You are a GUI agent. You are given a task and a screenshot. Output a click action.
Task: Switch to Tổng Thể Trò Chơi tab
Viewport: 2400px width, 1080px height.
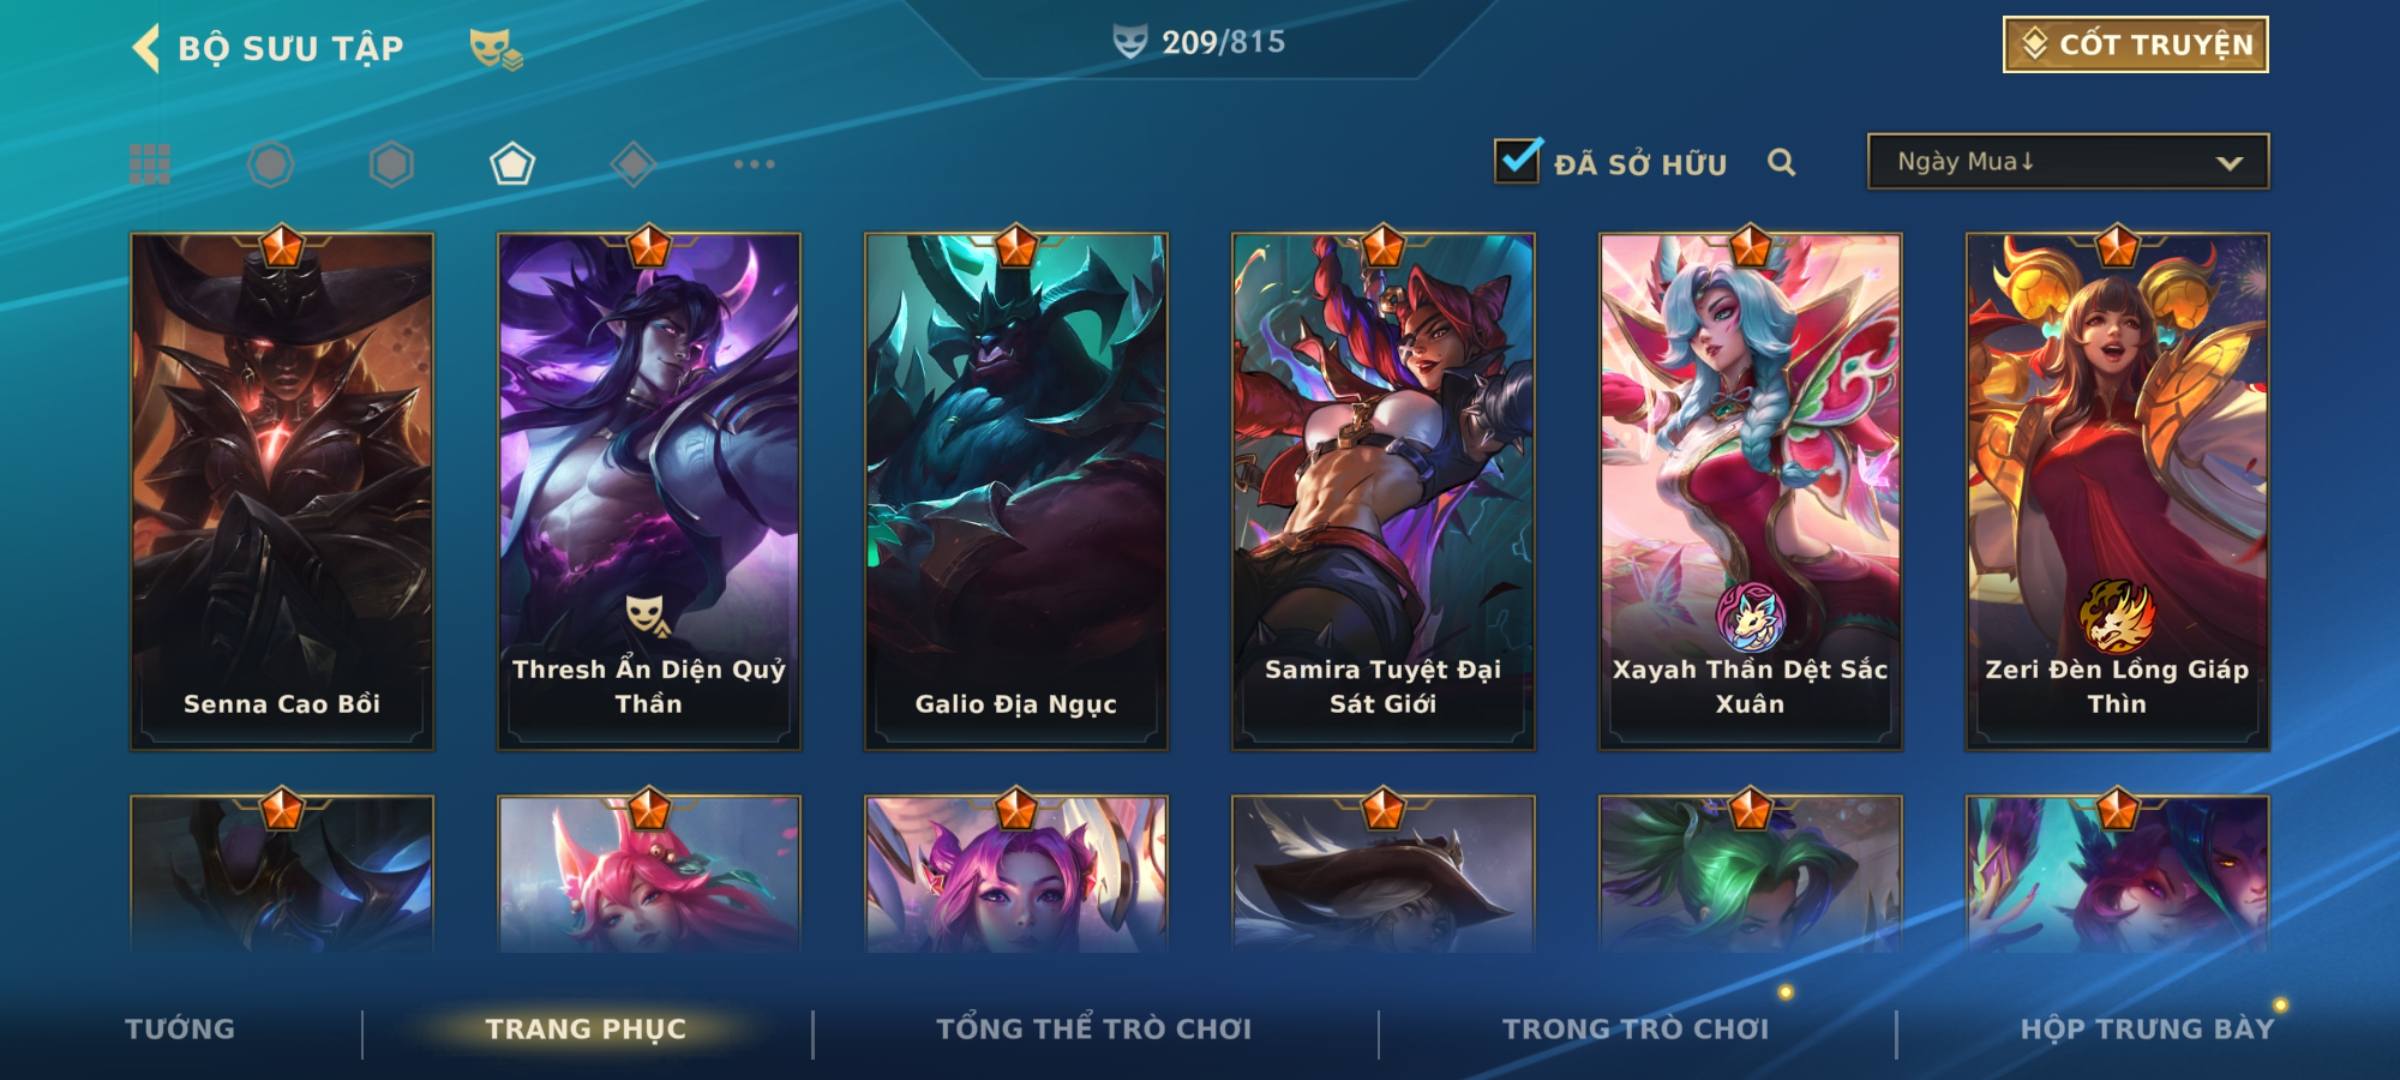(x=1094, y=1029)
